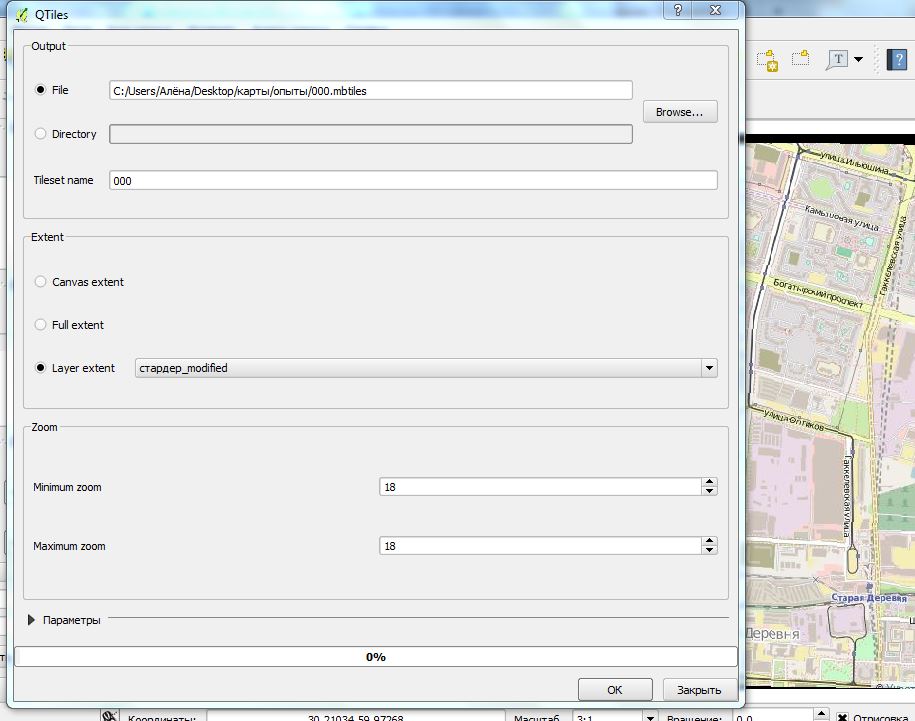The height and width of the screenshot is (721, 915).
Task: Confirm the QTiles dialog with OK
Action: pos(615,690)
